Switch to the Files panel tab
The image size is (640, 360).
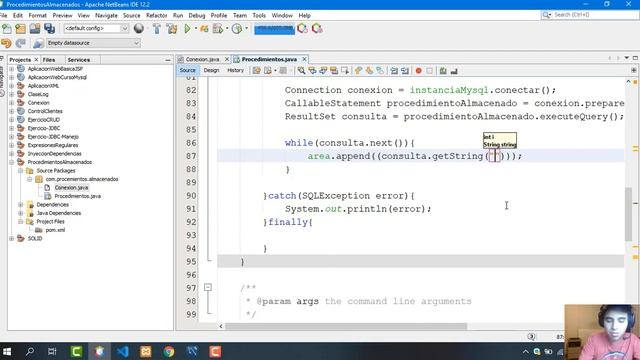coord(49,60)
